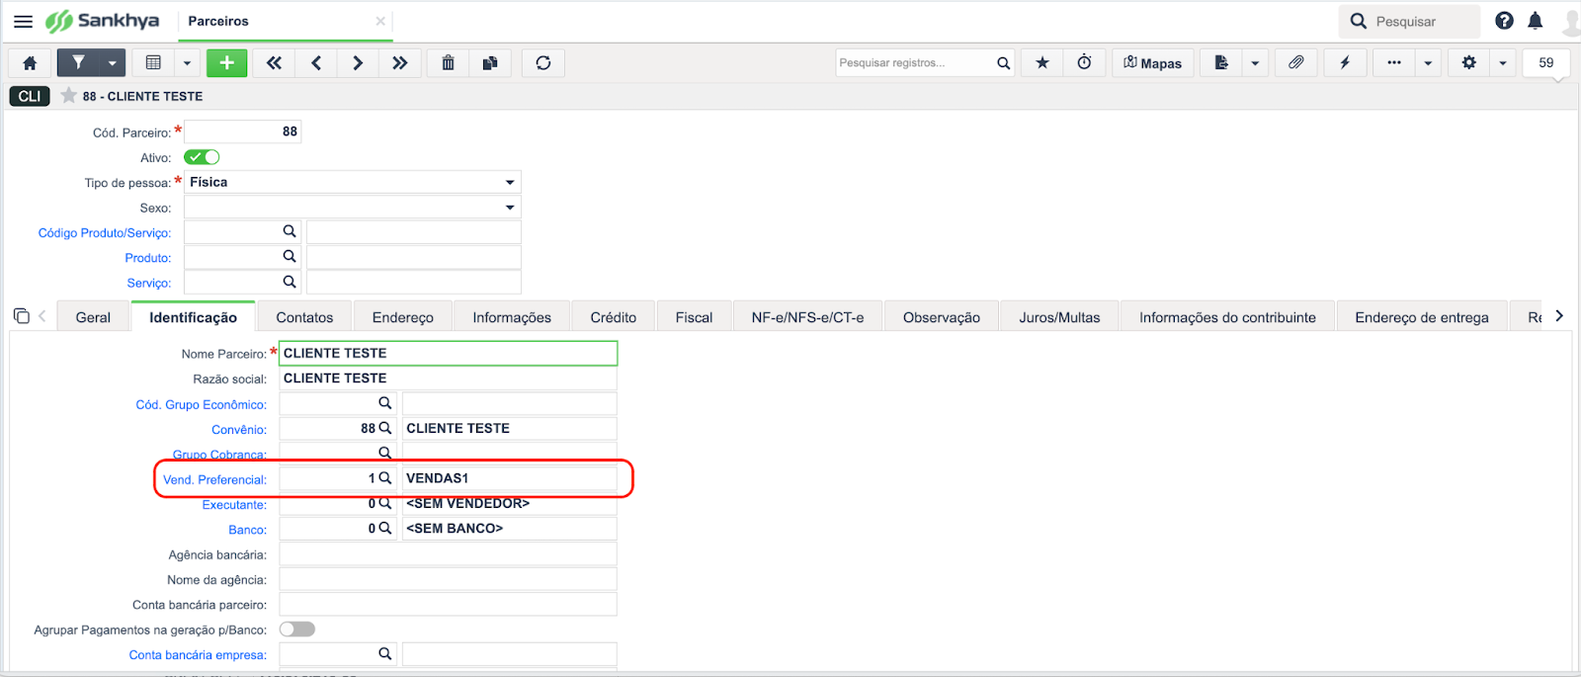Expand the more options dropdown arrow
Screen dimensions: 1581x677
tap(1428, 63)
